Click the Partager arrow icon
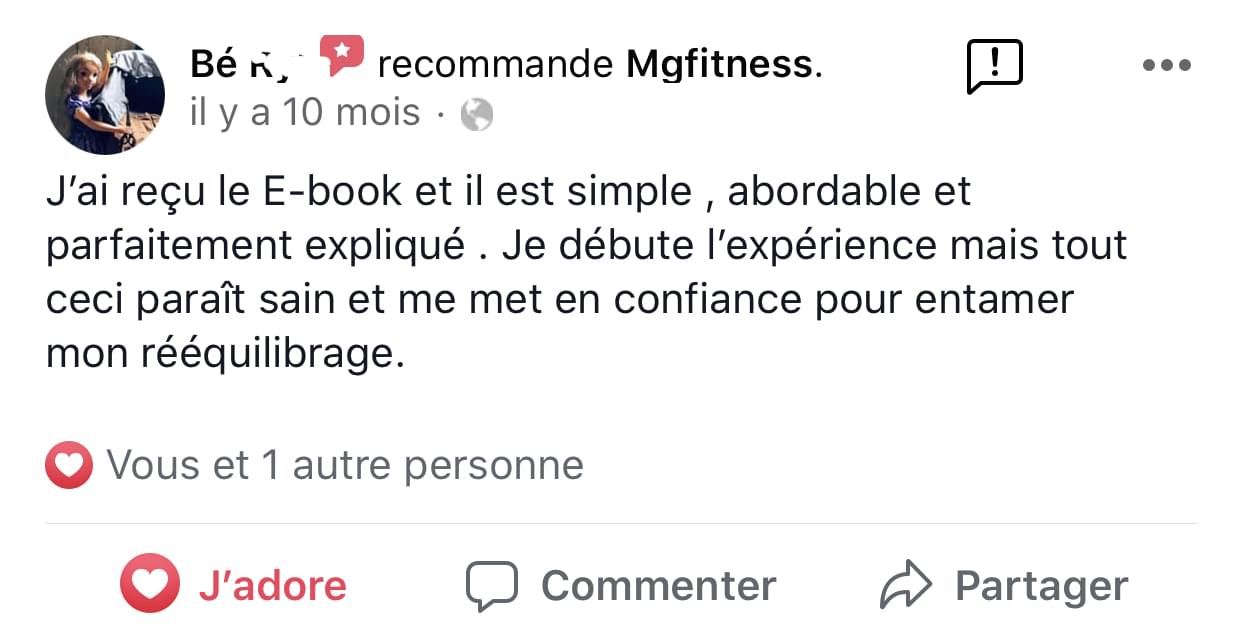The width and height of the screenshot is (1242, 628). 905,585
